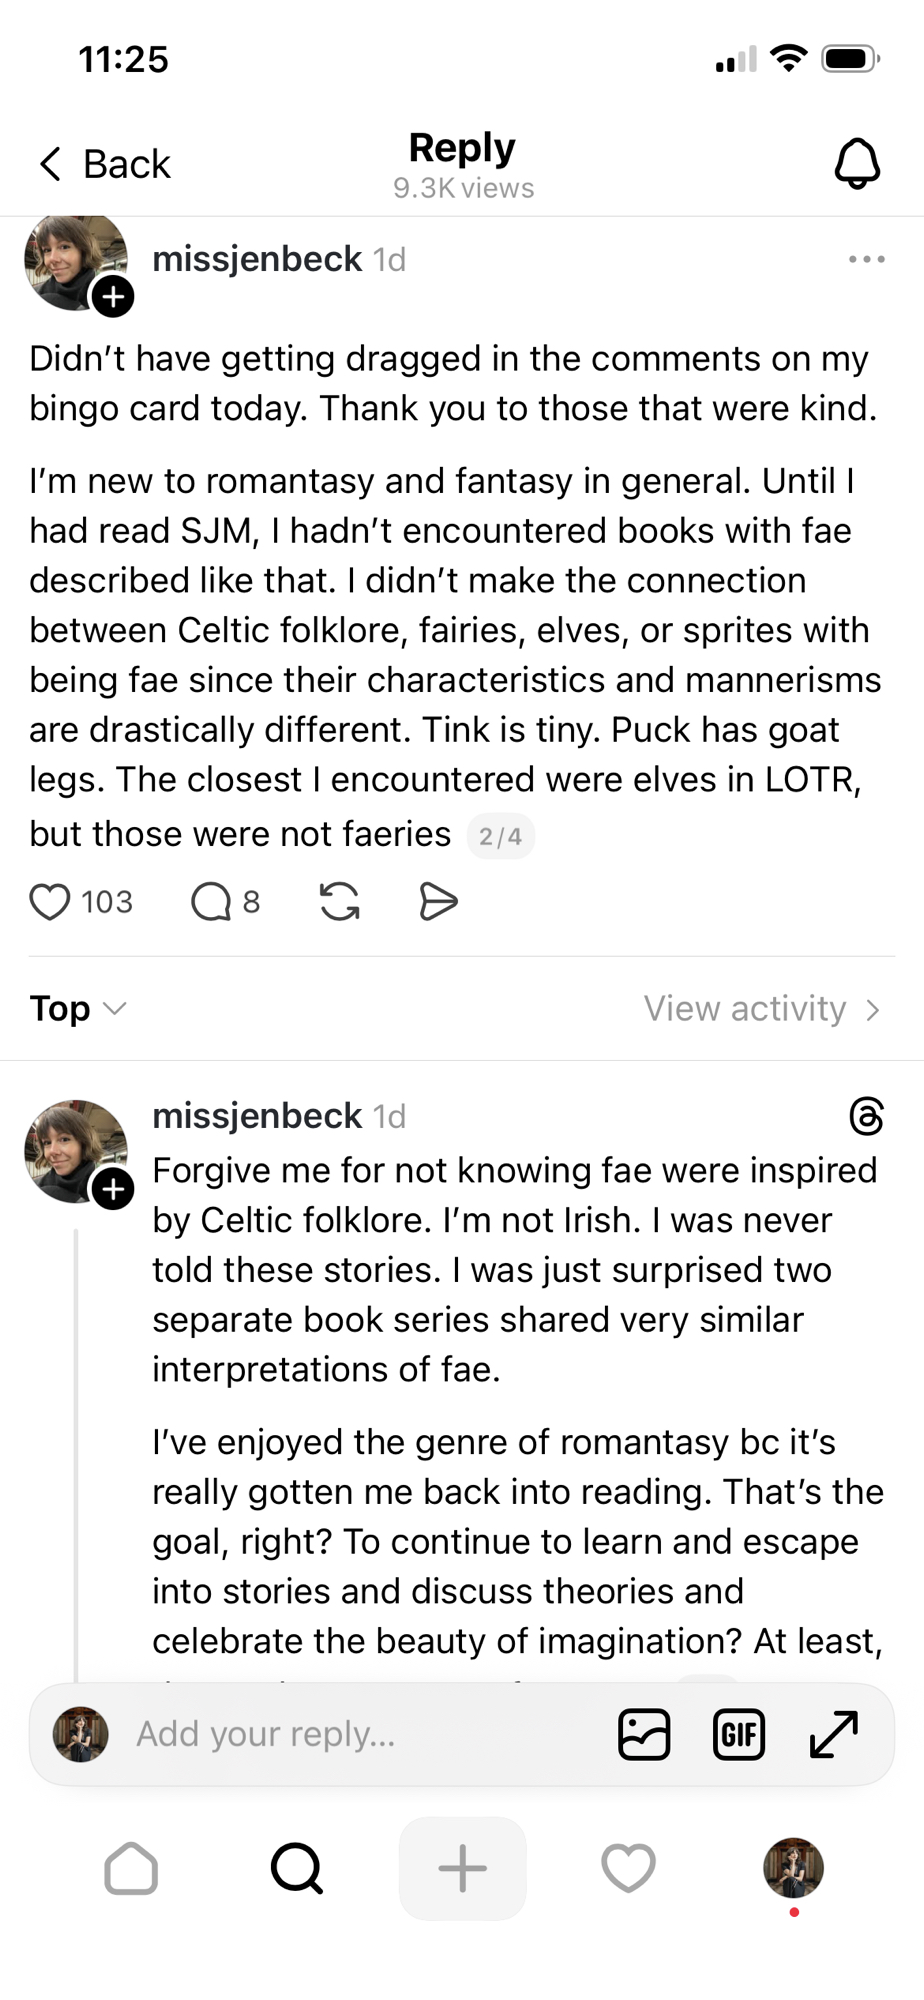Expand the Top sort dropdown
The image size is (924, 2000).
click(x=77, y=1008)
